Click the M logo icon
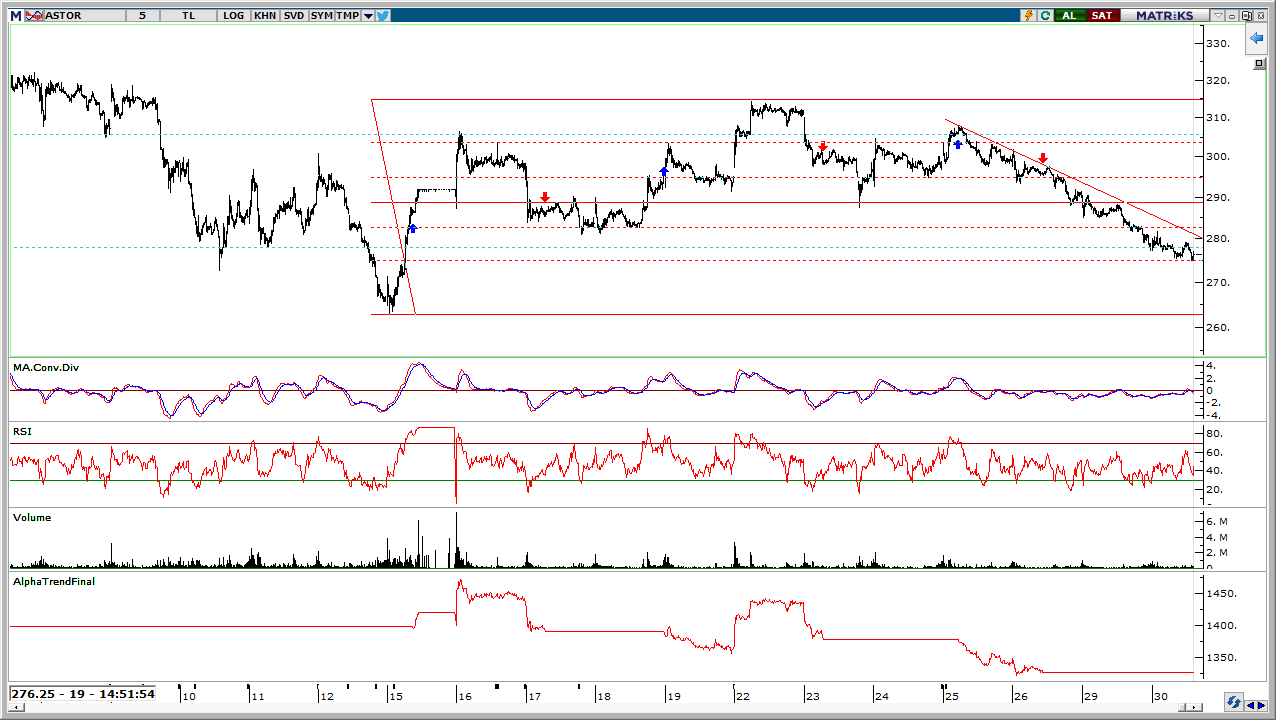 tap(15, 16)
